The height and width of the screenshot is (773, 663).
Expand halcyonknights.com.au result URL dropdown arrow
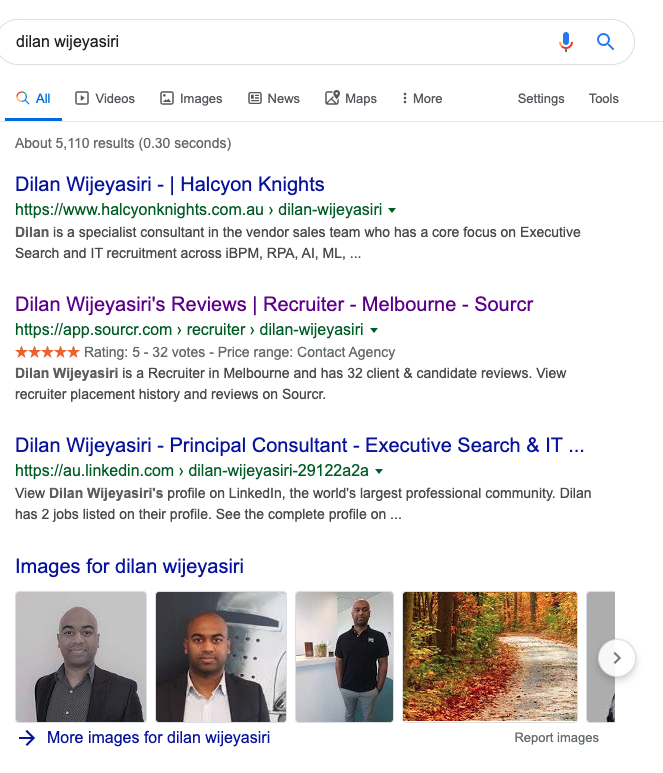pyautogui.click(x=392, y=210)
